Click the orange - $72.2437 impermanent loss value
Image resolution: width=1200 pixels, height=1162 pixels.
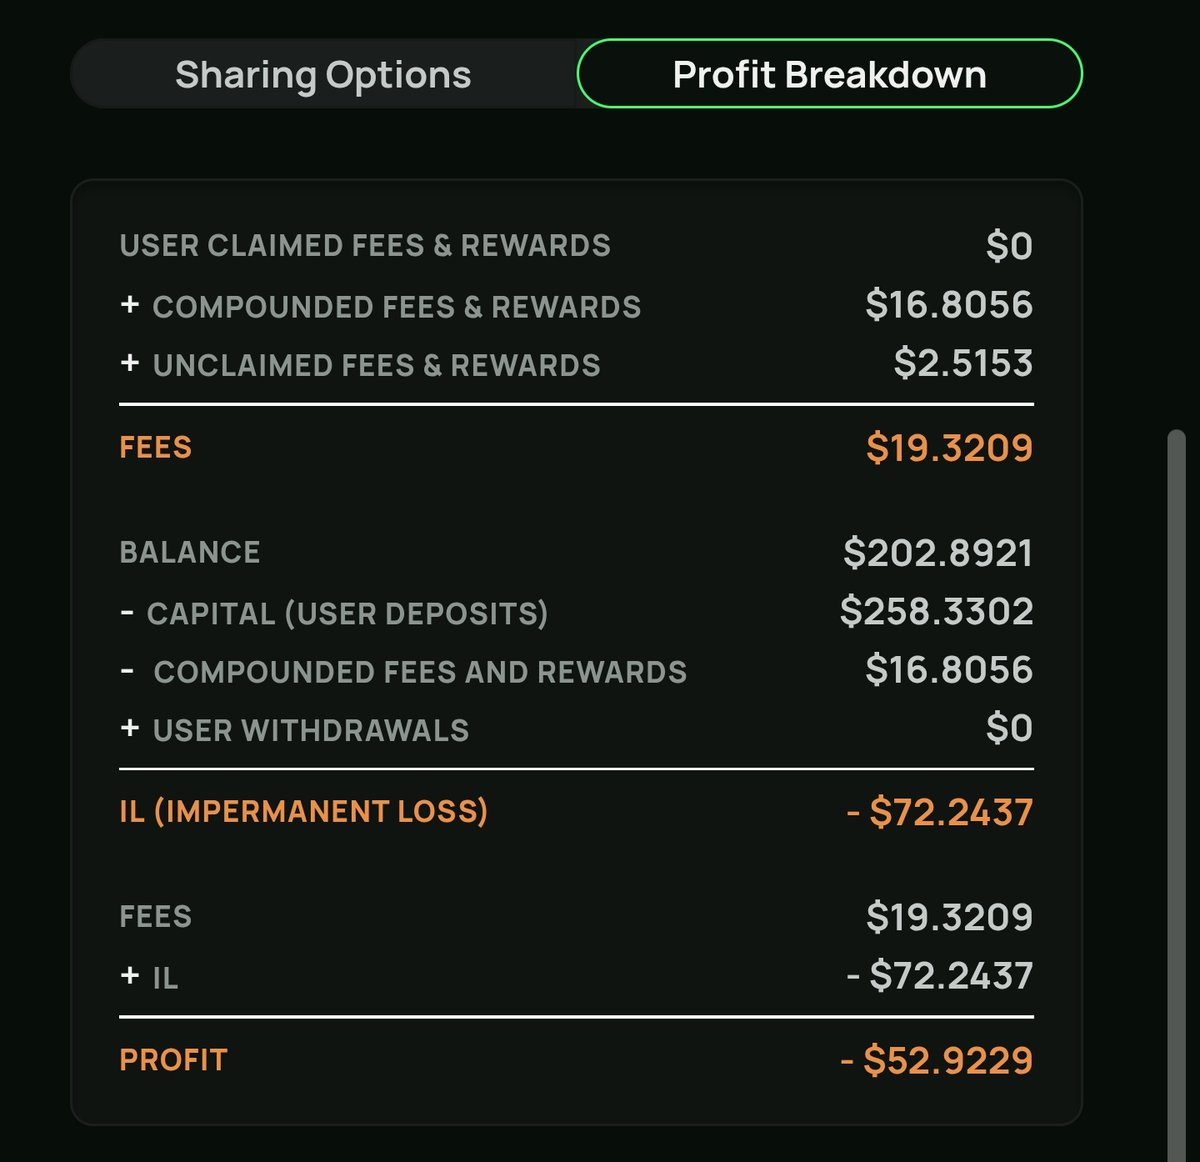click(939, 812)
